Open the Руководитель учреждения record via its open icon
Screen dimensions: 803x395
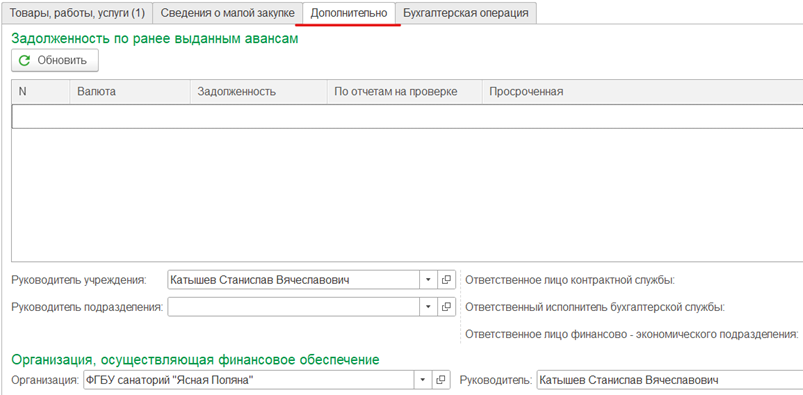[x=446, y=280]
